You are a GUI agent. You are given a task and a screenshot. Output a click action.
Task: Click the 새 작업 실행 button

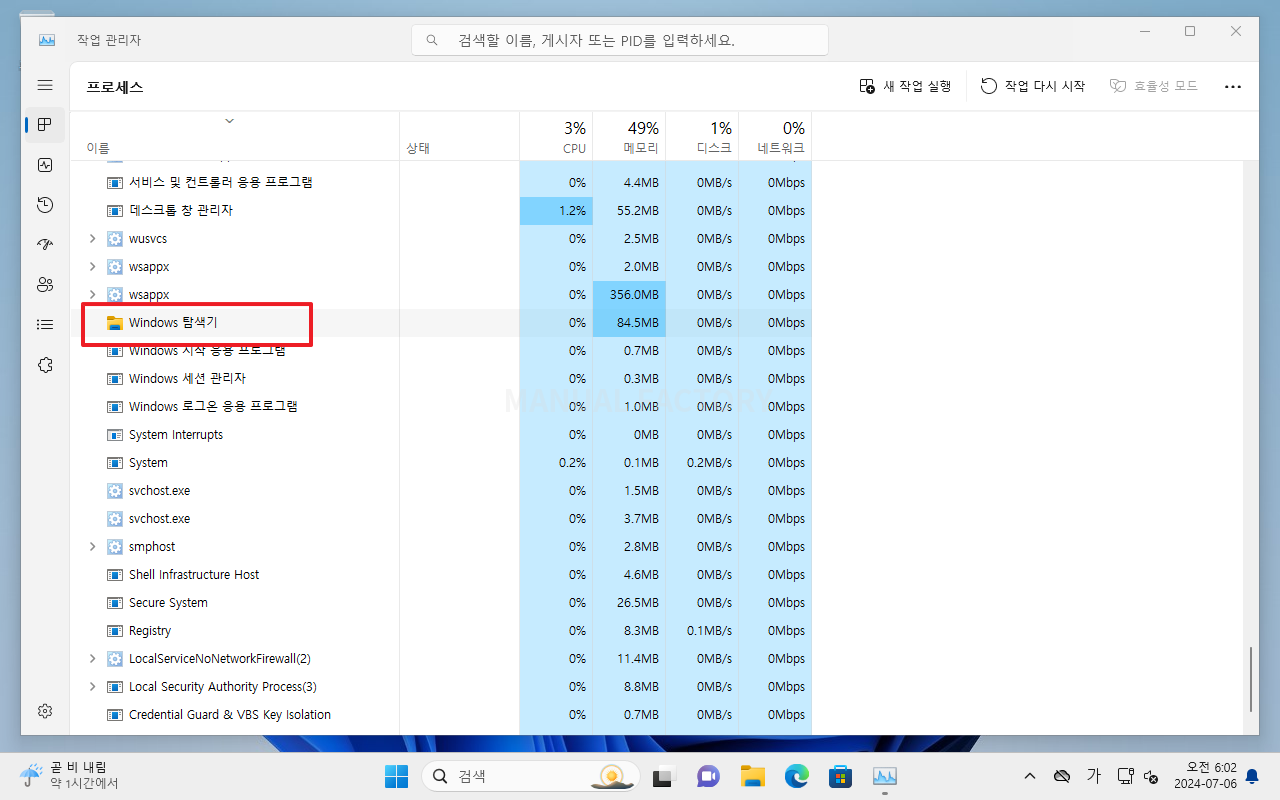905,87
